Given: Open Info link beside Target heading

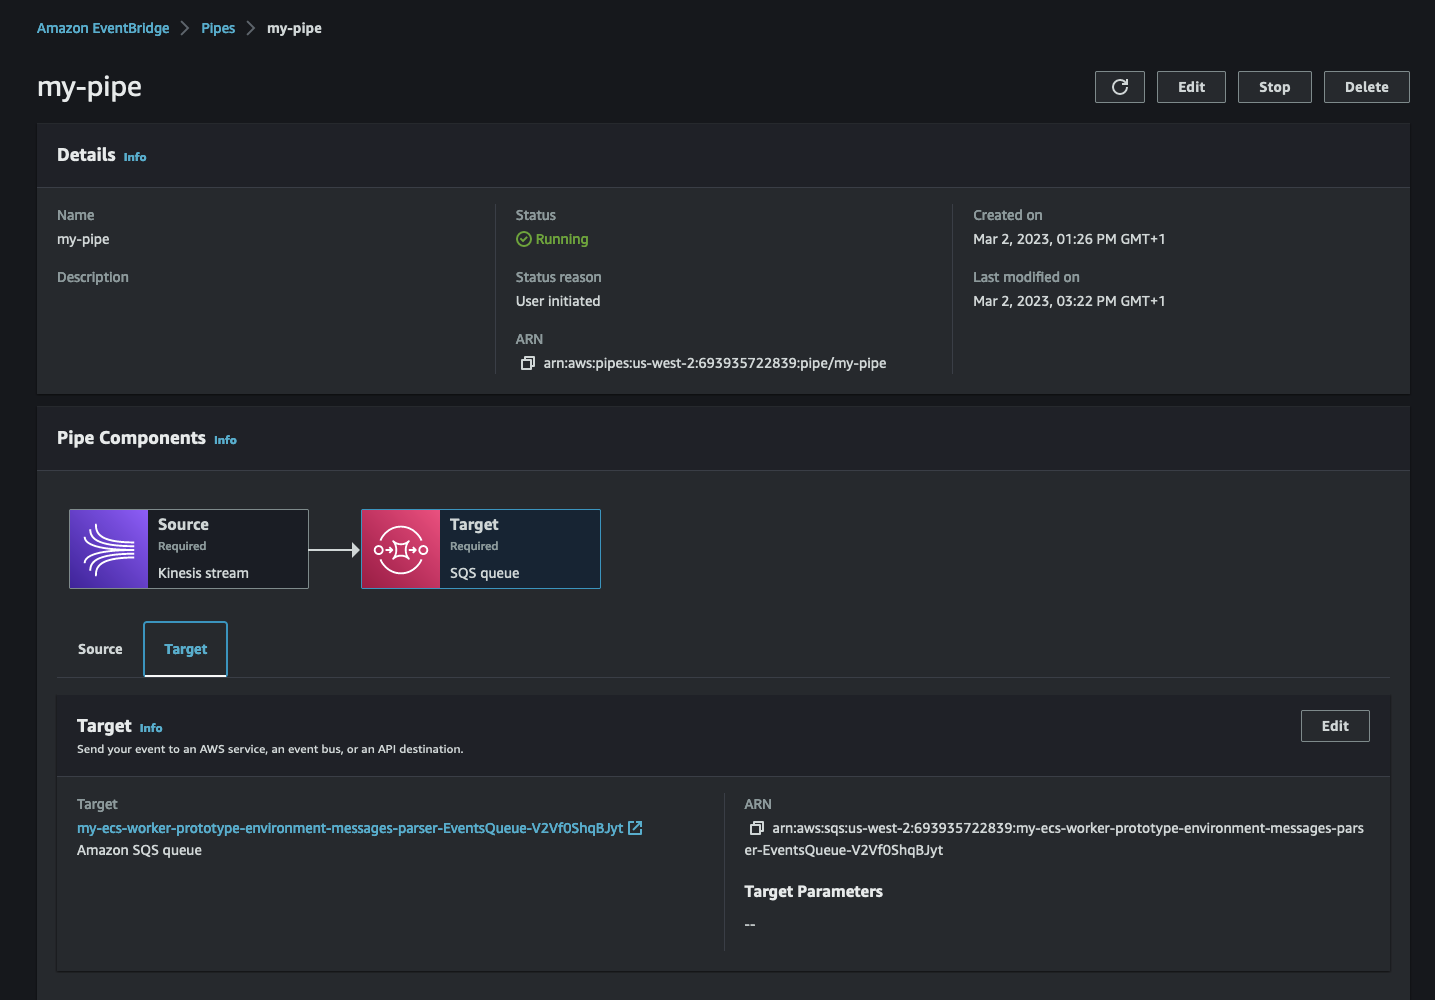Looking at the screenshot, I should [x=151, y=728].
